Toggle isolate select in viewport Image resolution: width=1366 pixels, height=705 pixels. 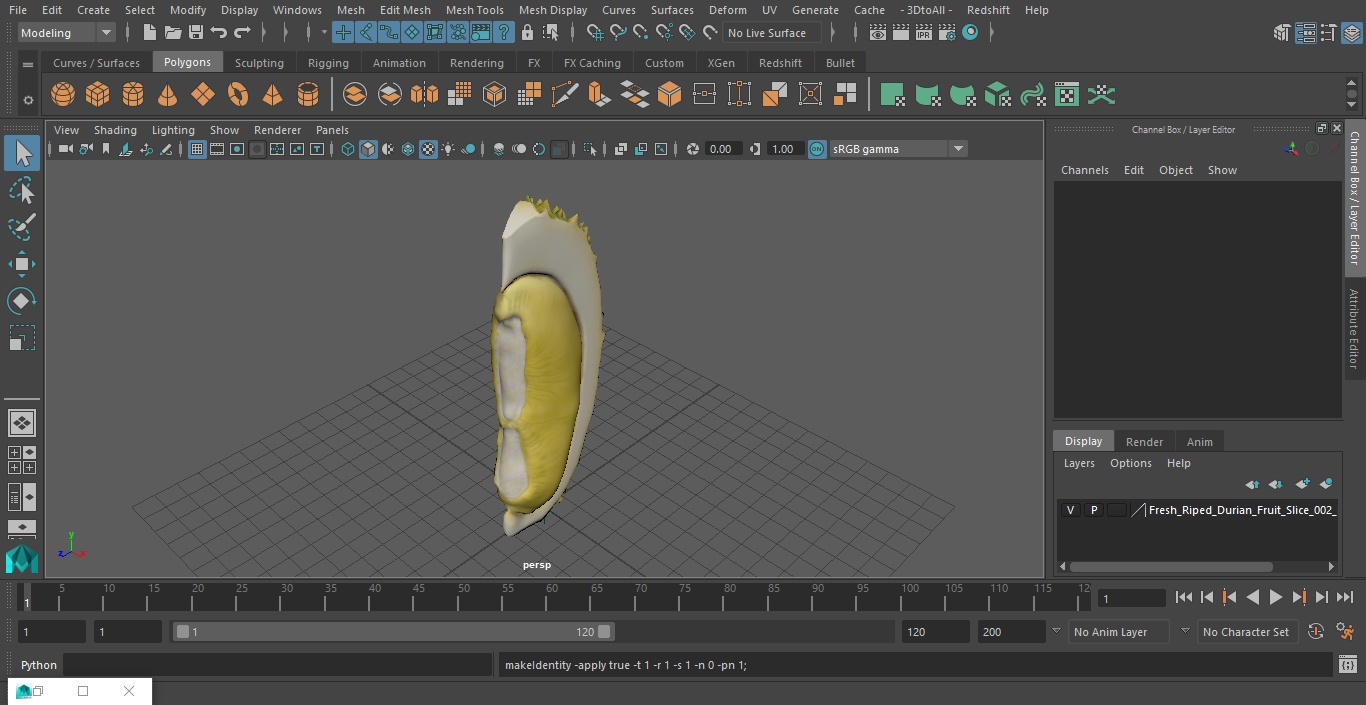590,149
